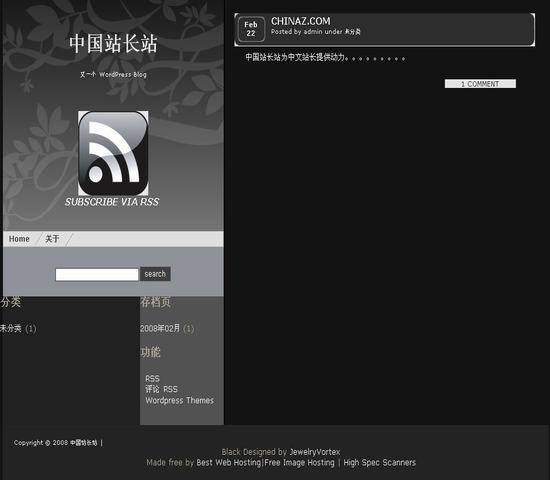Viewport: 550px width, 480px height.
Task: Click the 中国站长站 blog title
Action: tap(113, 44)
